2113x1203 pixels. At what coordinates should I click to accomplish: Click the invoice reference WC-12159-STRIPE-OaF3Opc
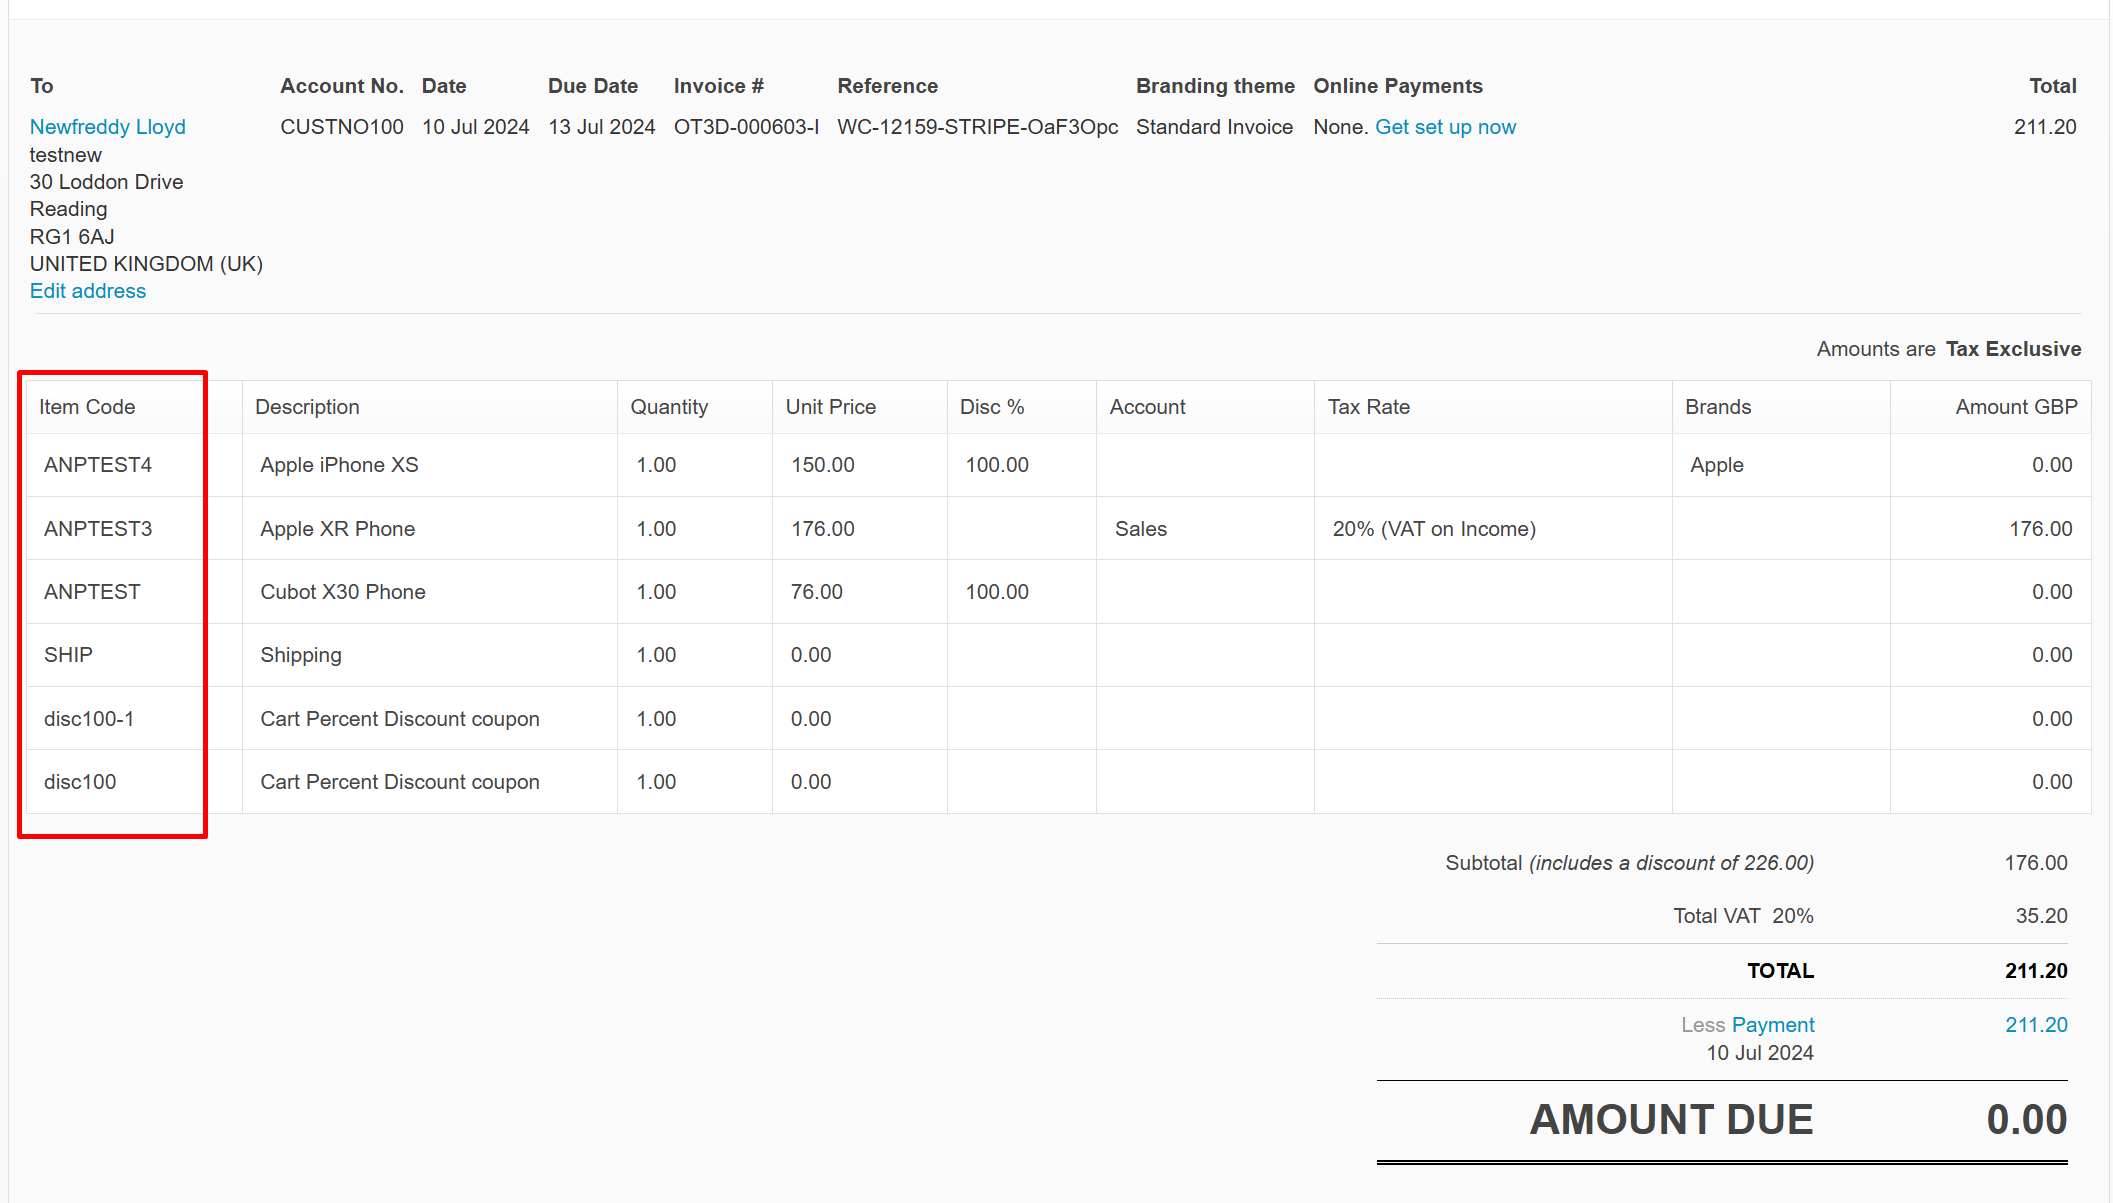click(x=977, y=127)
